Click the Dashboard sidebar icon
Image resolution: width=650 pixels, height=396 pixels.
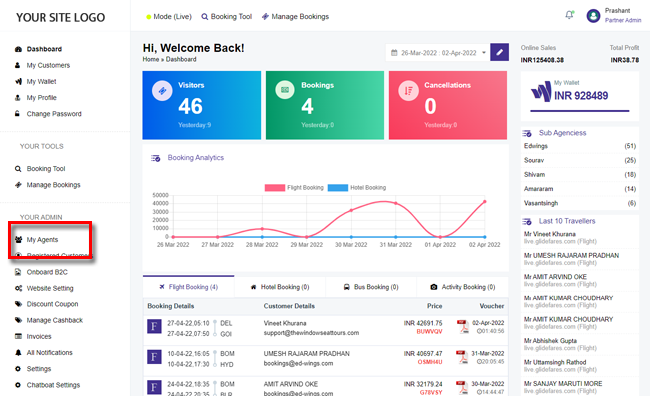18,49
